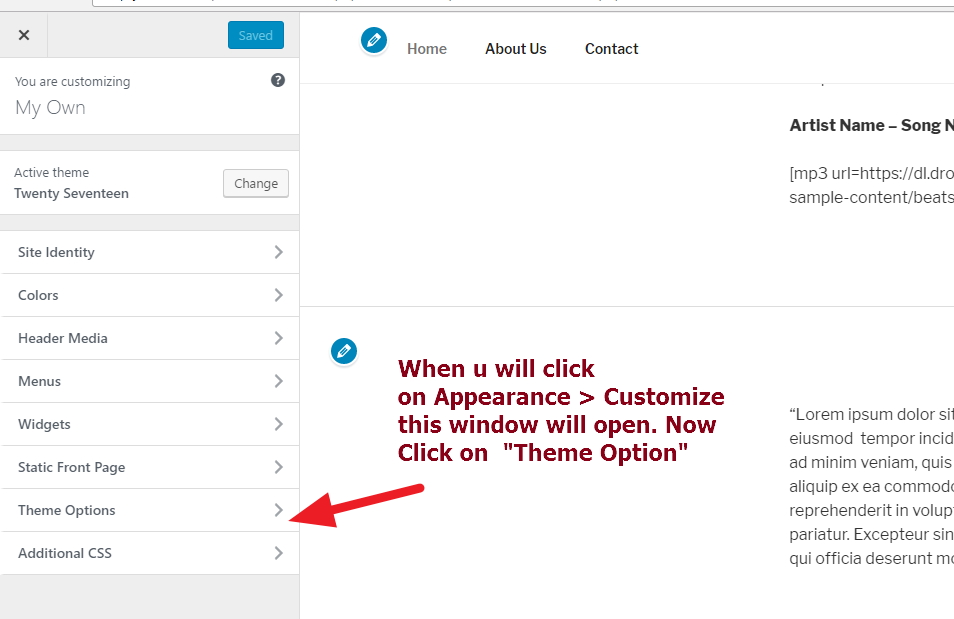Image resolution: width=954 pixels, height=619 pixels.
Task: Open the Menus panel
Action: [x=150, y=381]
